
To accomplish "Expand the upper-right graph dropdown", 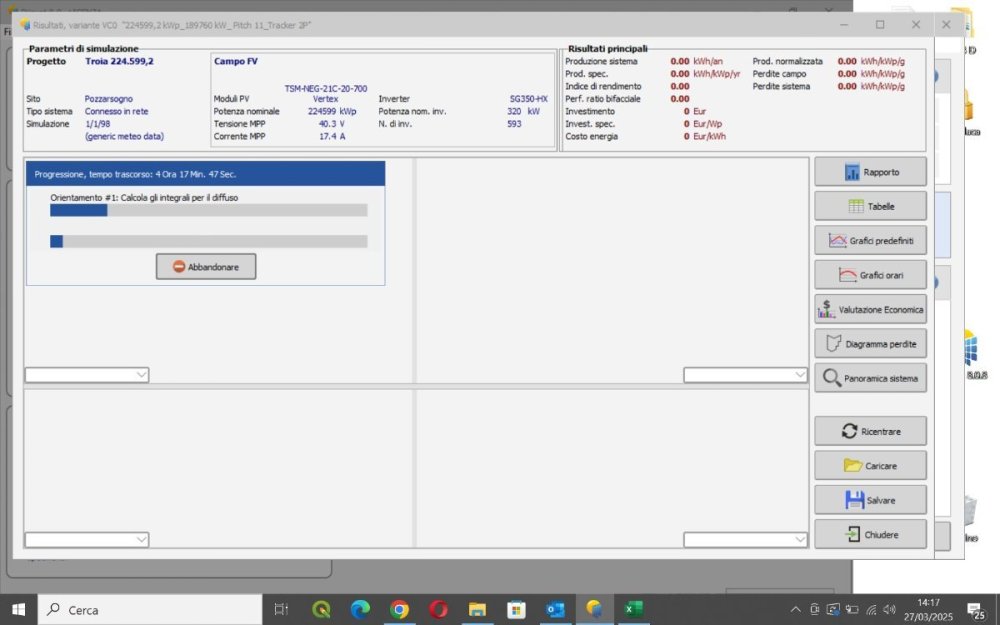I will 799,375.
